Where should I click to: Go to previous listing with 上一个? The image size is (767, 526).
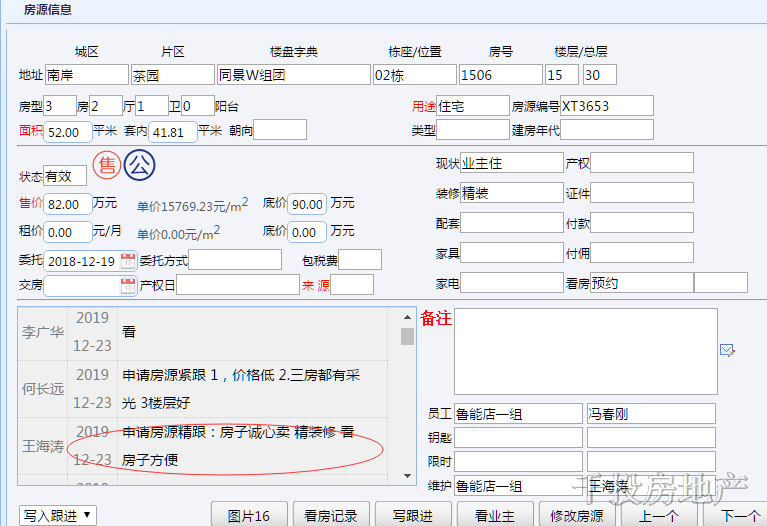659,516
